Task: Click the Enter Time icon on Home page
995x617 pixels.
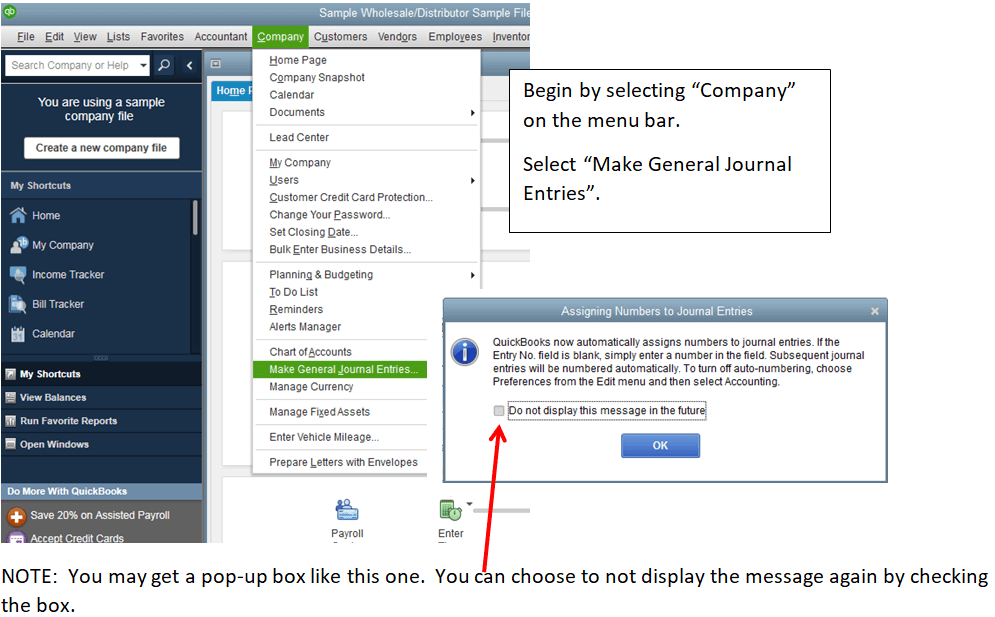Action: point(450,510)
